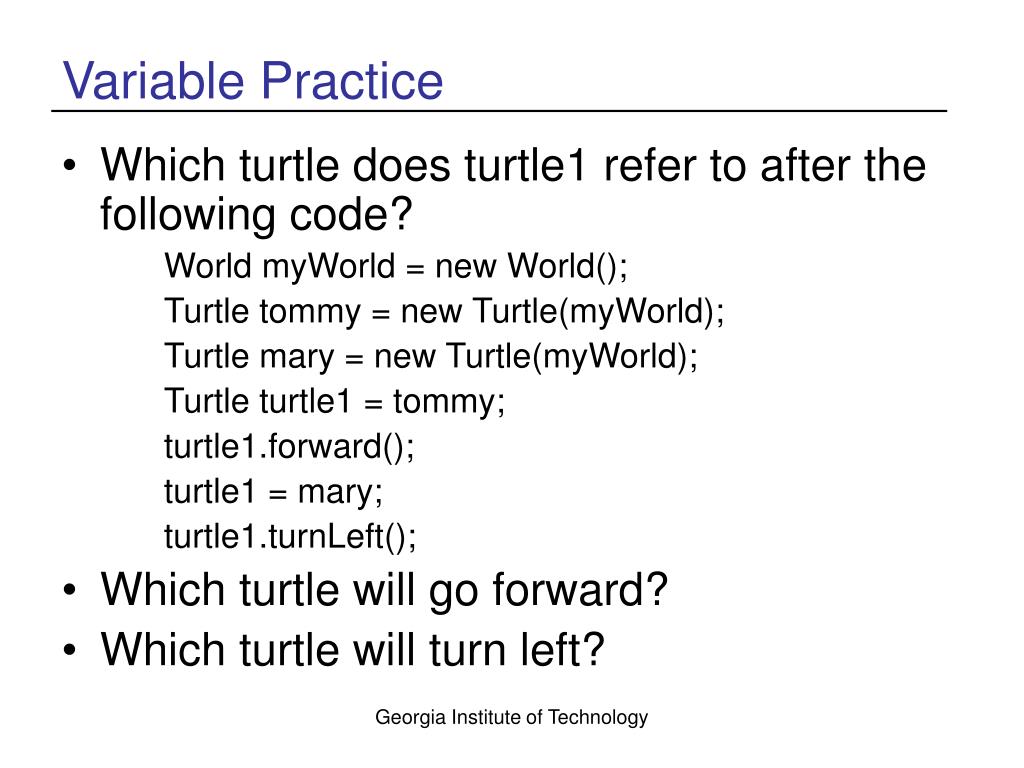Click the word 'following code?' in first bullet
Viewport: 1024px width, 768px height.
pos(256,214)
